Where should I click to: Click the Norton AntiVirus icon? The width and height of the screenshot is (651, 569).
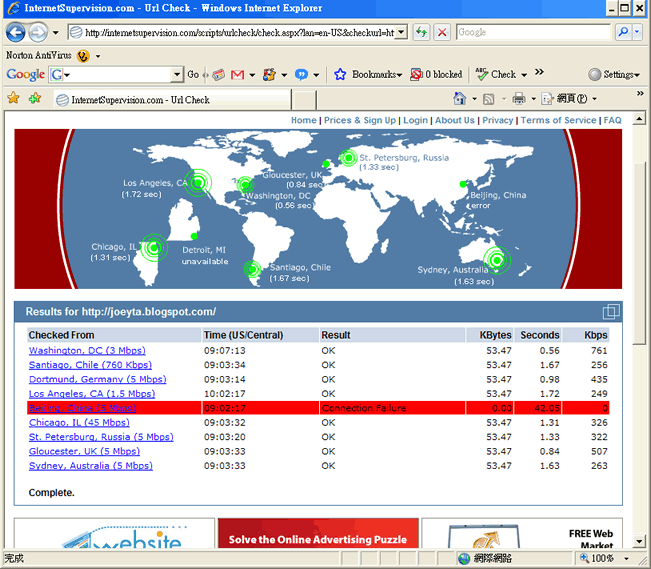(83, 56)
